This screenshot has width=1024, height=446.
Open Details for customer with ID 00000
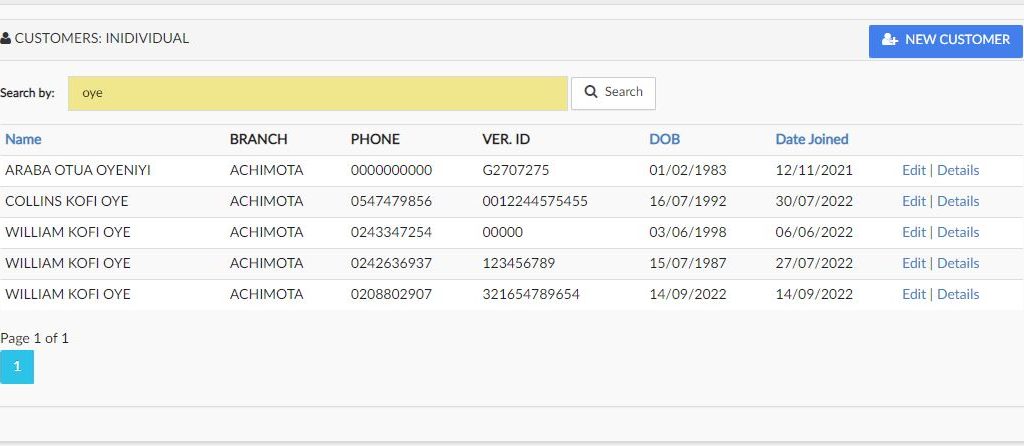tap(957, 233)
